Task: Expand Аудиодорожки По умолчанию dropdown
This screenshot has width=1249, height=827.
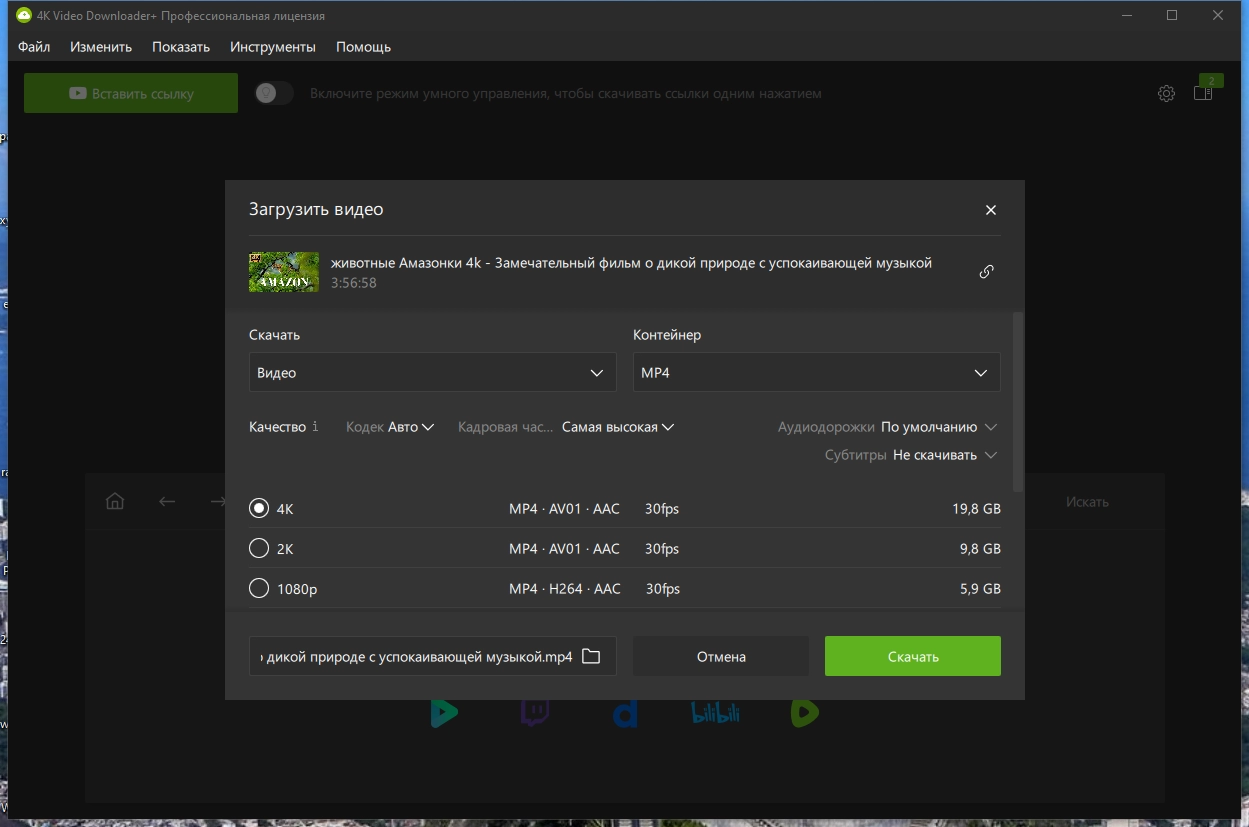Action: (939, 427)
